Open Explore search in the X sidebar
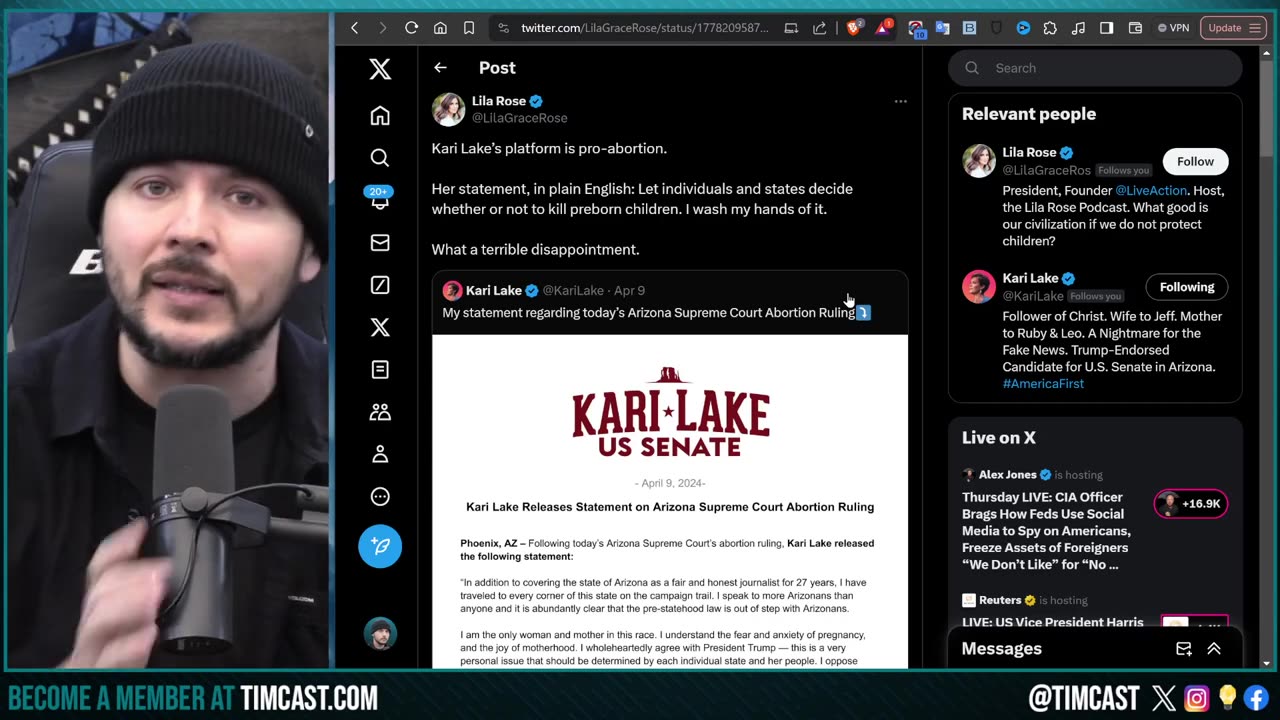1280x720 pixels. [x=380, y=158]
